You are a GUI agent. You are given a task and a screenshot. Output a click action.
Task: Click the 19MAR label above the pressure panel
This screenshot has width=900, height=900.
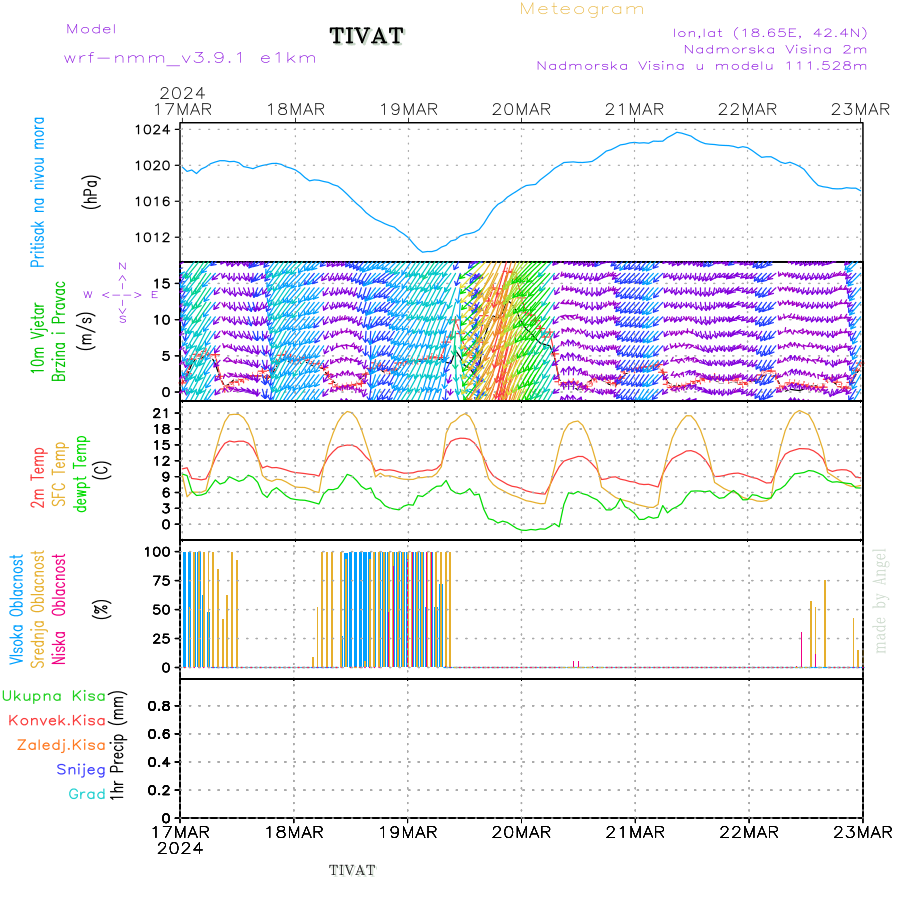[408, 110]
